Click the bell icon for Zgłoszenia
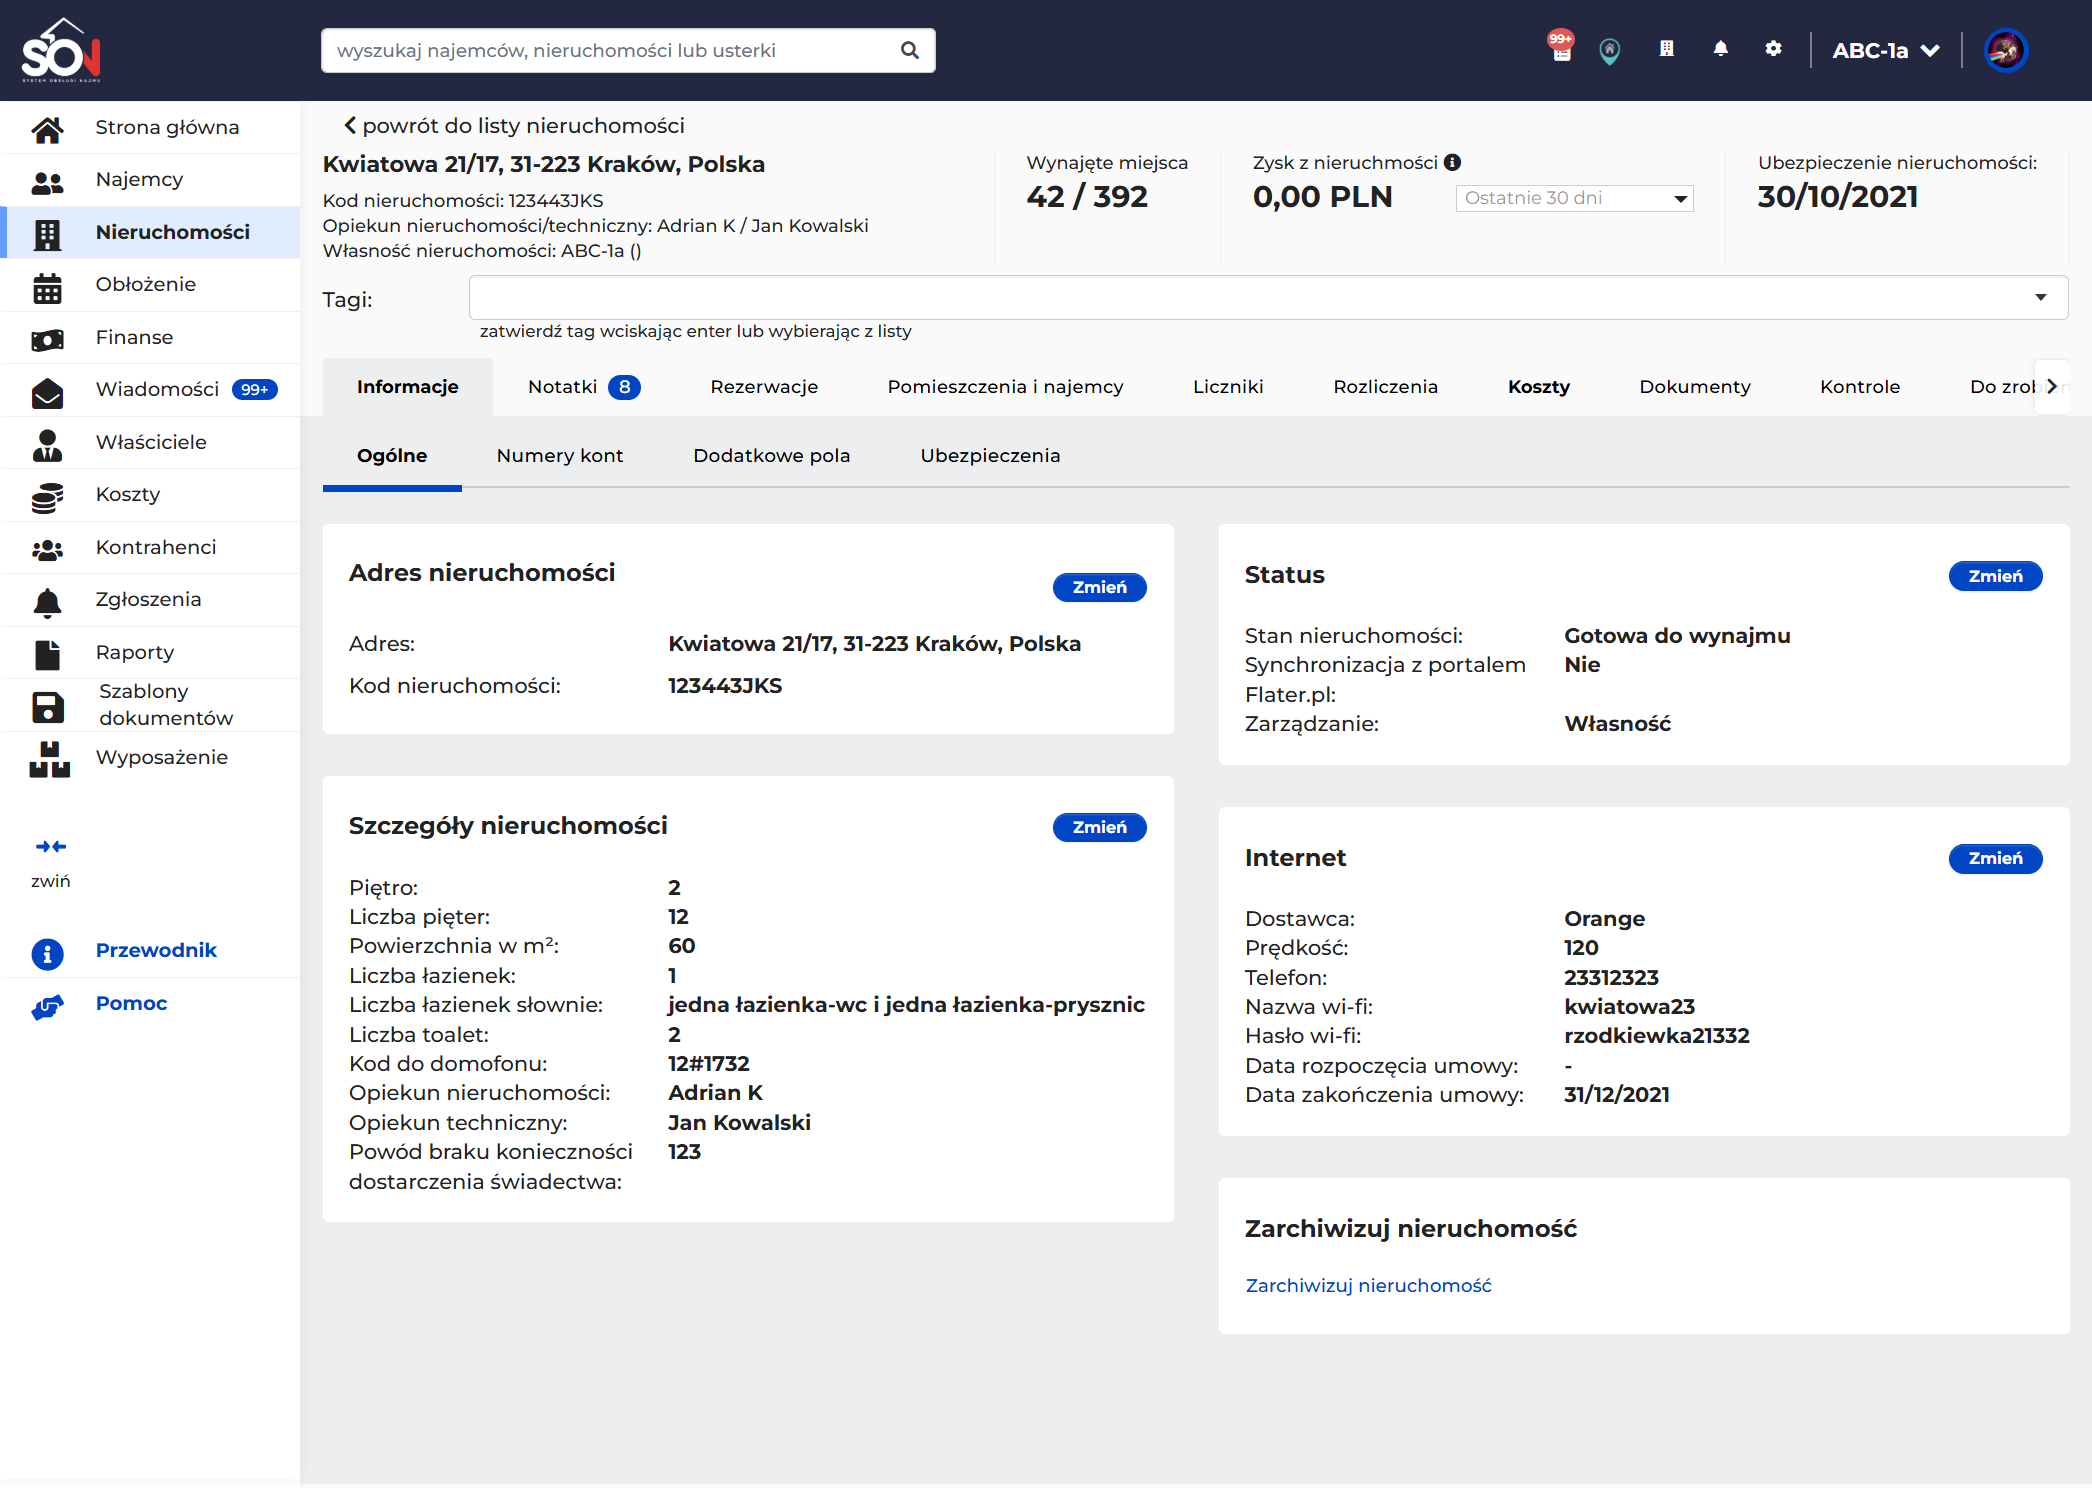 tap(47, 601)
